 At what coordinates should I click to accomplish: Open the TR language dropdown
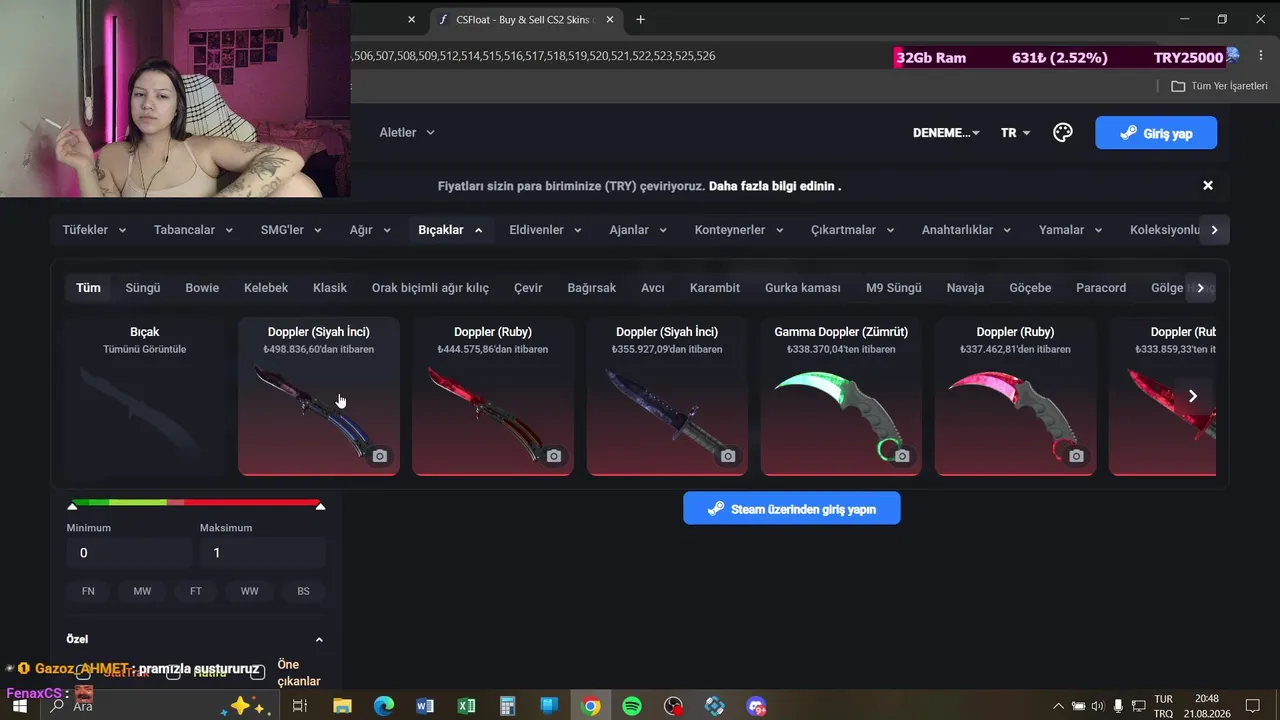1016,133
